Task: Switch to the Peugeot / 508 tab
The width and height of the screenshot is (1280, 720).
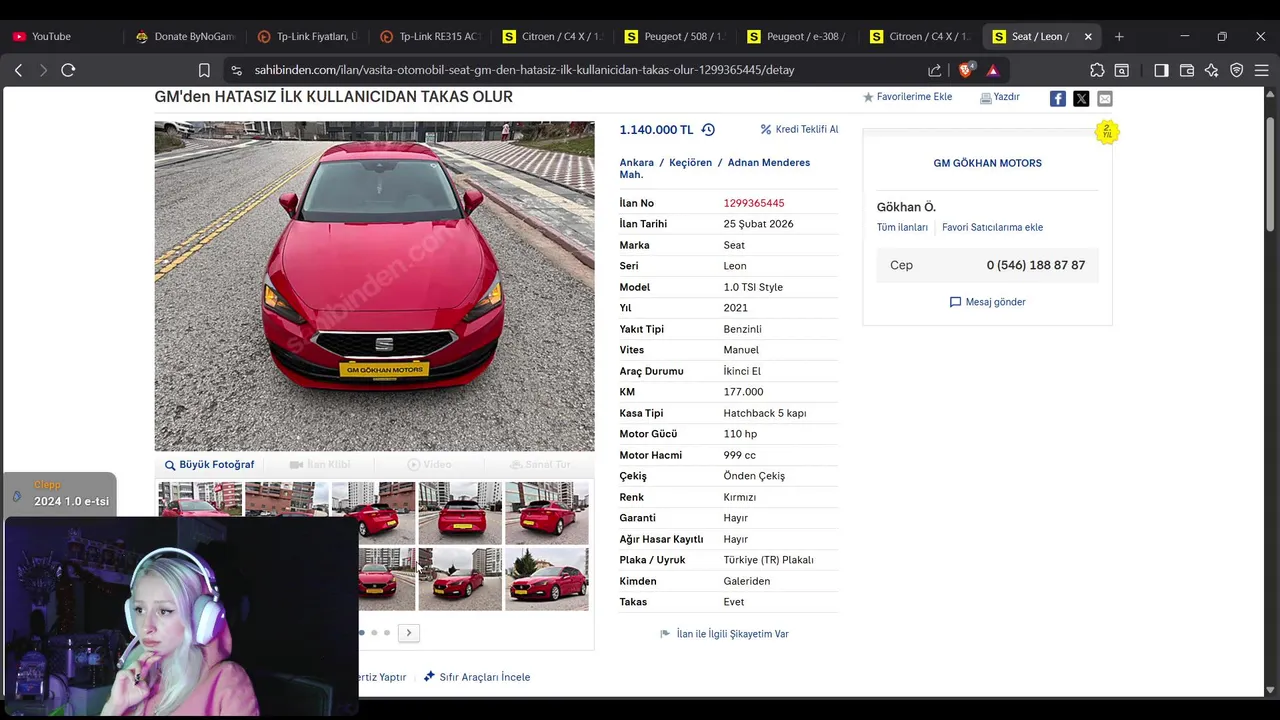Action: click(x=675, y=36)
